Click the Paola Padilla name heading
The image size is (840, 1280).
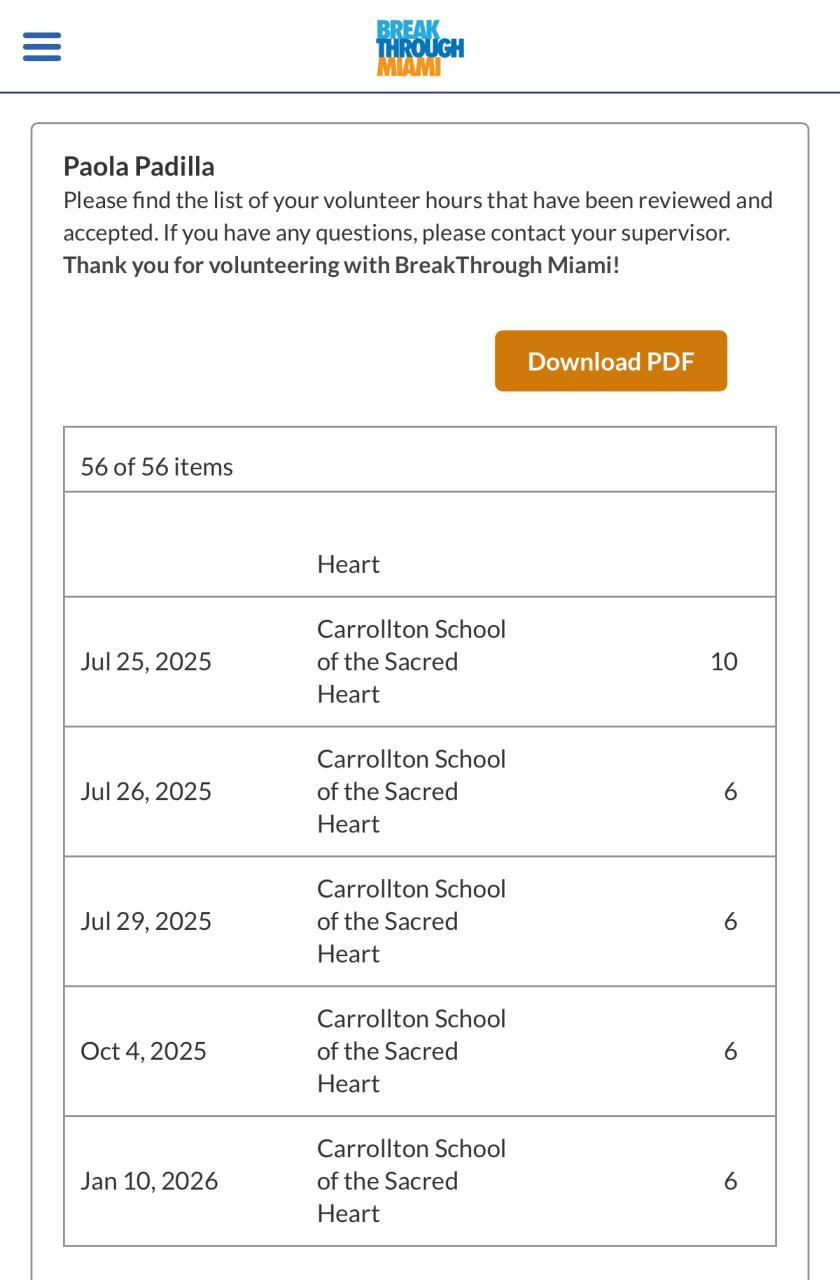pos(139,166)
